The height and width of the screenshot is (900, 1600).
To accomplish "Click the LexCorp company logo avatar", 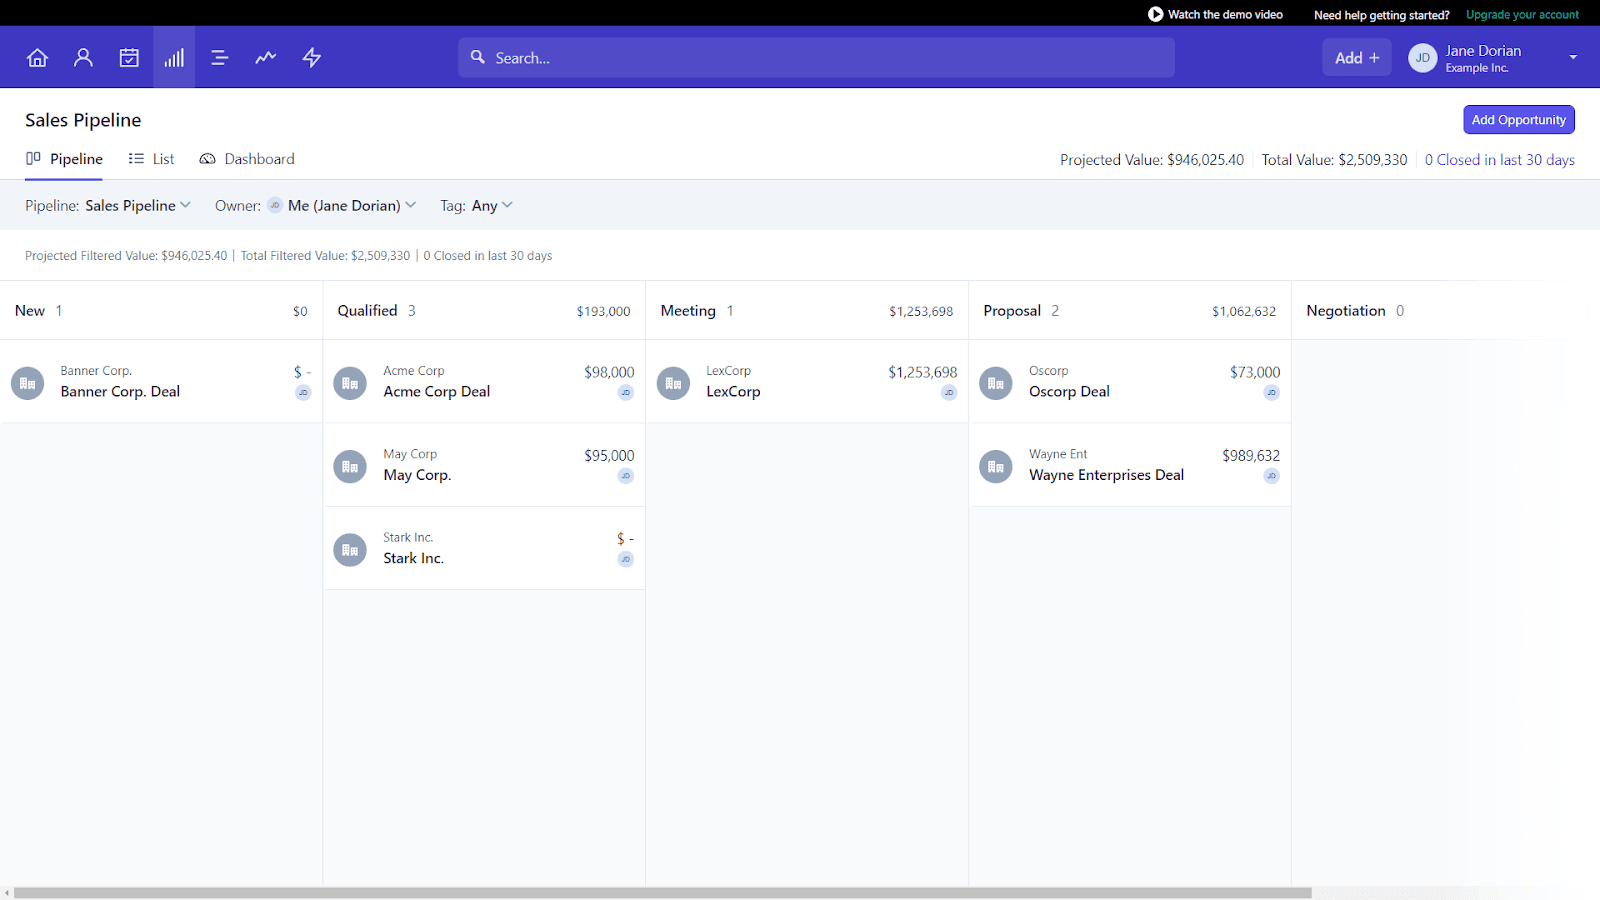I will click(x=673, y=383).
